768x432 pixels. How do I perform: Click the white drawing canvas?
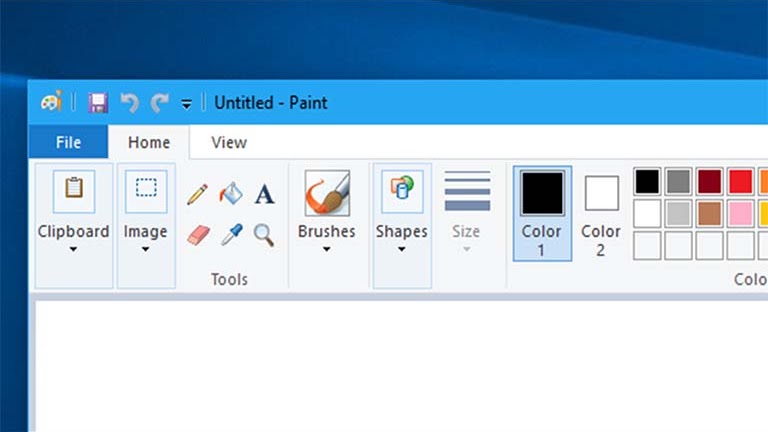pyautogui.click(x=402, y=366)
